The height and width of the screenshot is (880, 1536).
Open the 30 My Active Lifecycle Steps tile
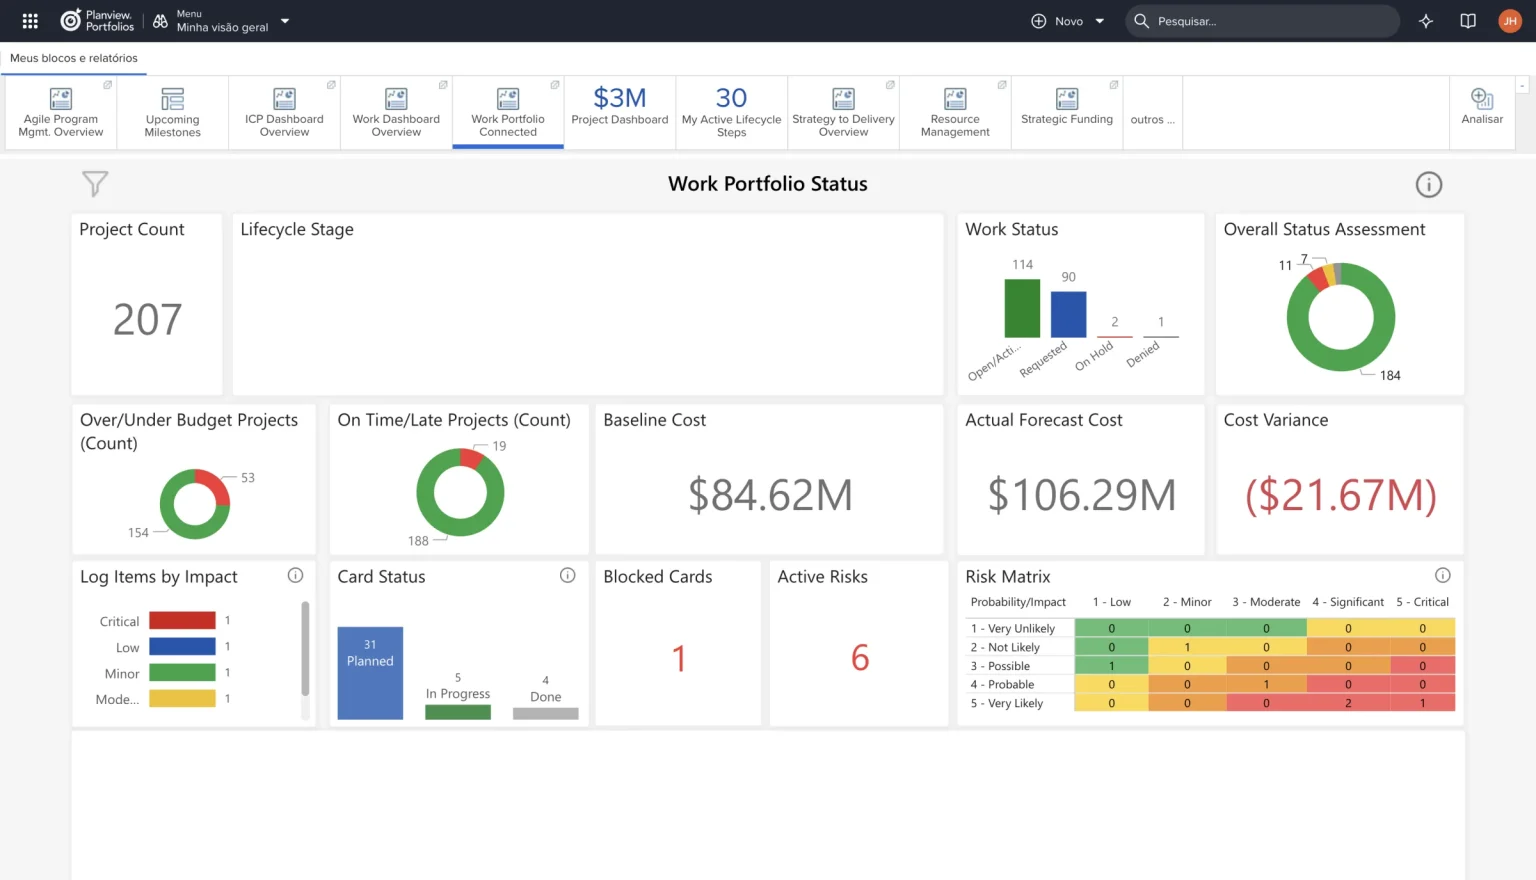732,113
